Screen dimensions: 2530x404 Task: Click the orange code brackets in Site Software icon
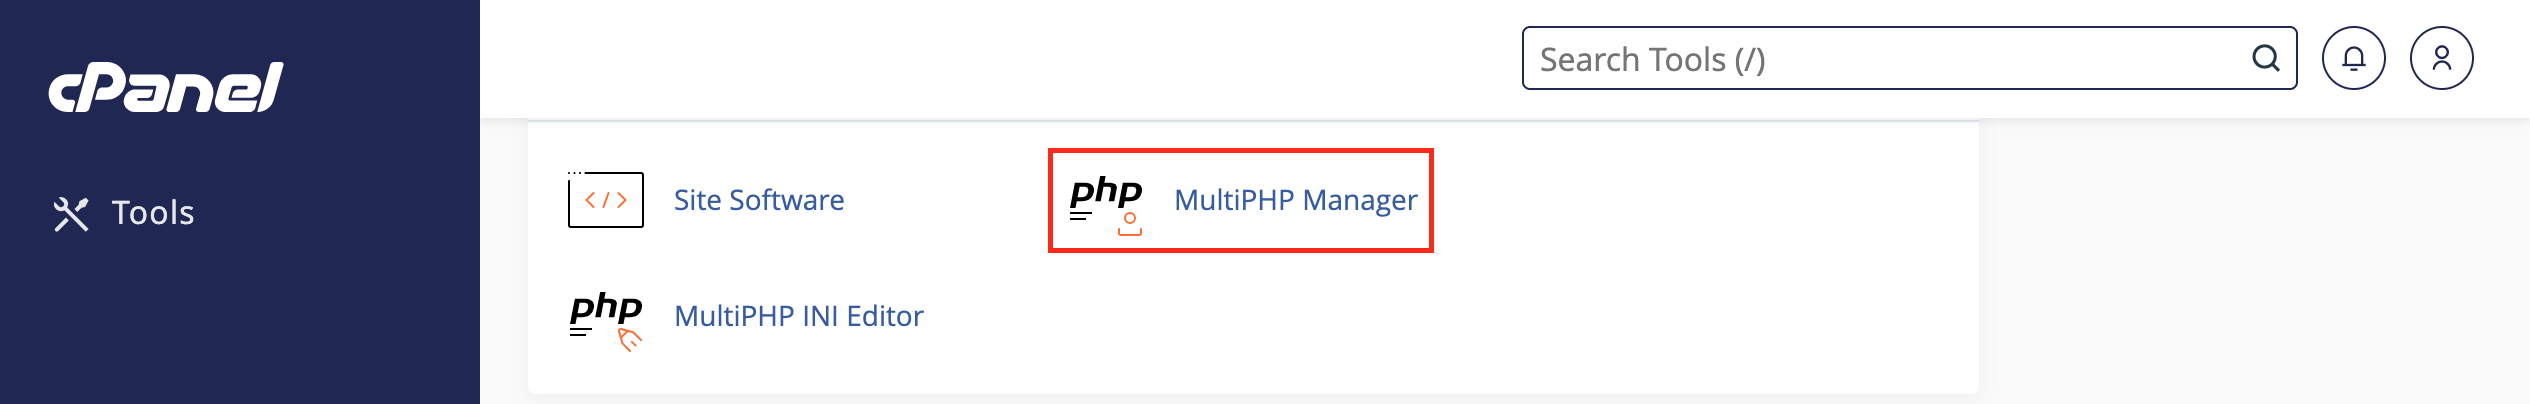[606, 200]
